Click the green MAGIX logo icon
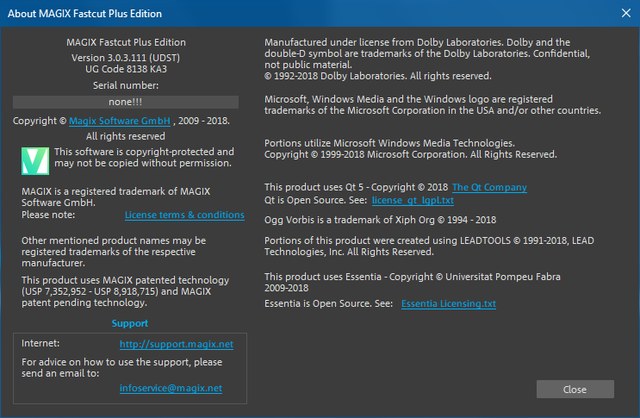This screenshot has width=640, height=418. point(36,158)
